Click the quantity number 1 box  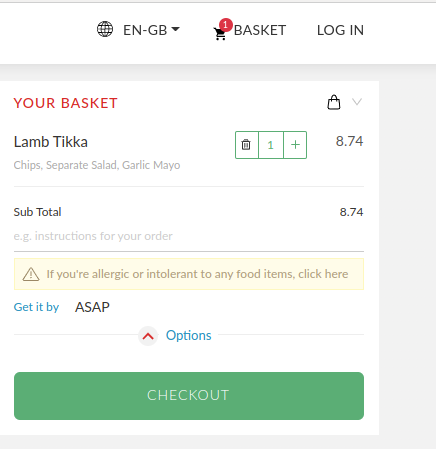coord(271,145)
